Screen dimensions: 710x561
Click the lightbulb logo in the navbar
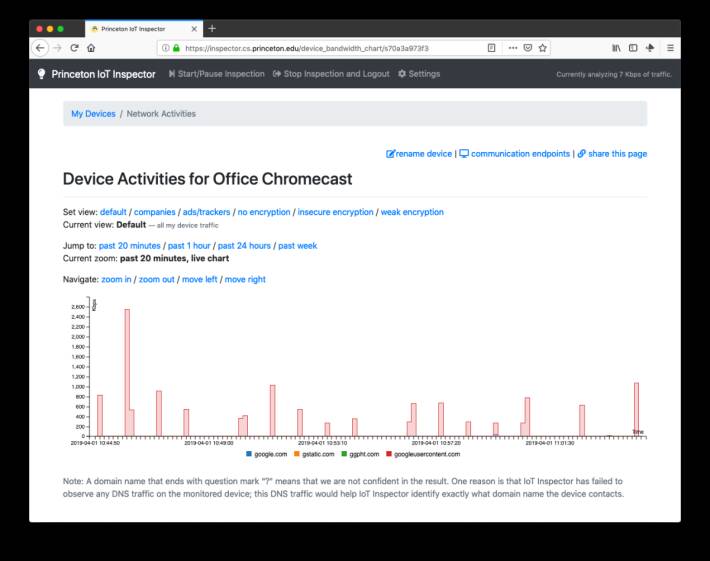click(41, 74)
